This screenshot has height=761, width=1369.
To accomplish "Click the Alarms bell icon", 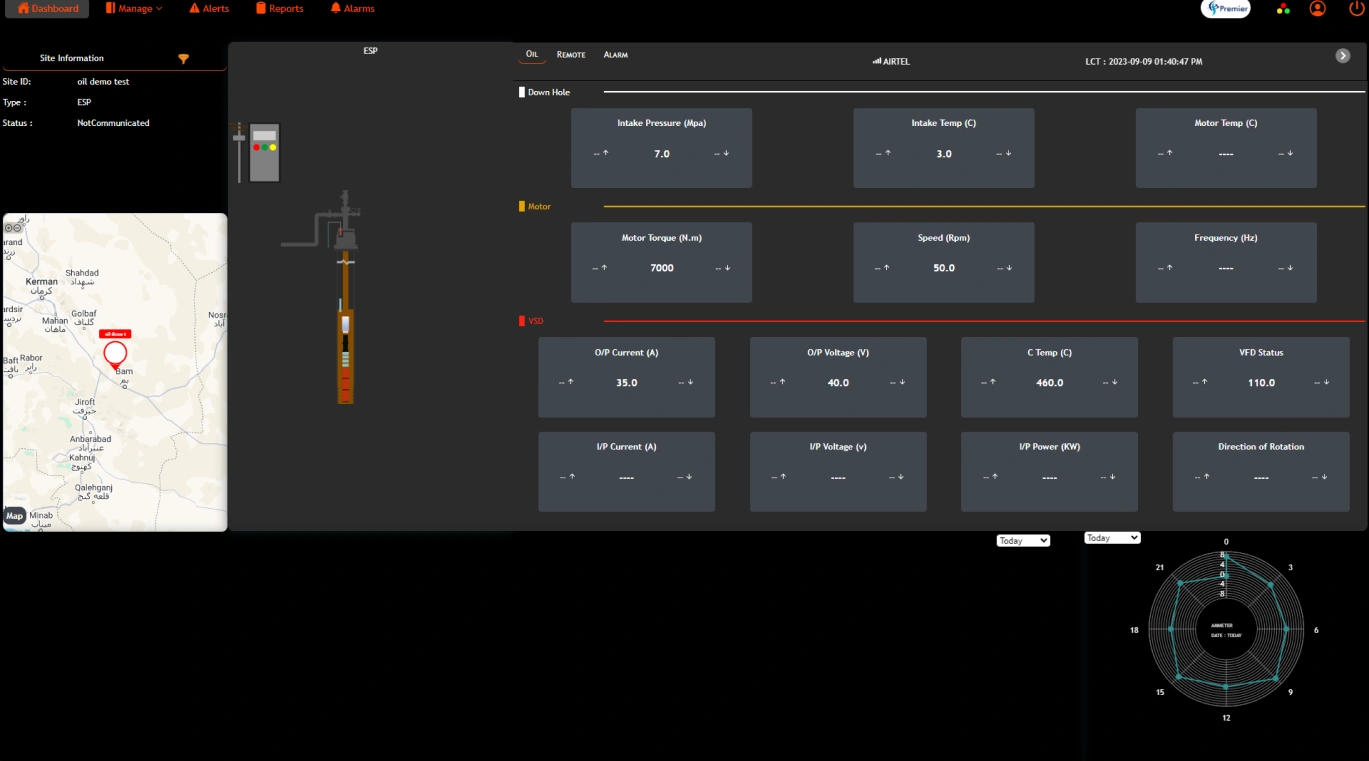I will pyautogui.click(x=334, y=8).
